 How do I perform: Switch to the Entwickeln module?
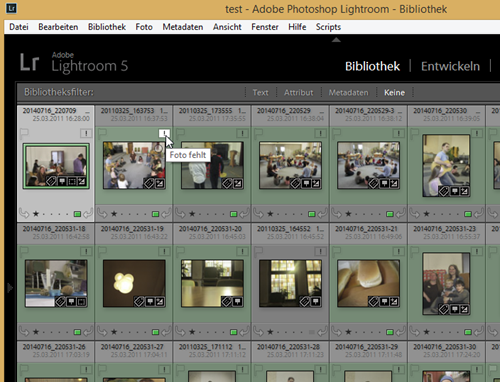(450, 66)
